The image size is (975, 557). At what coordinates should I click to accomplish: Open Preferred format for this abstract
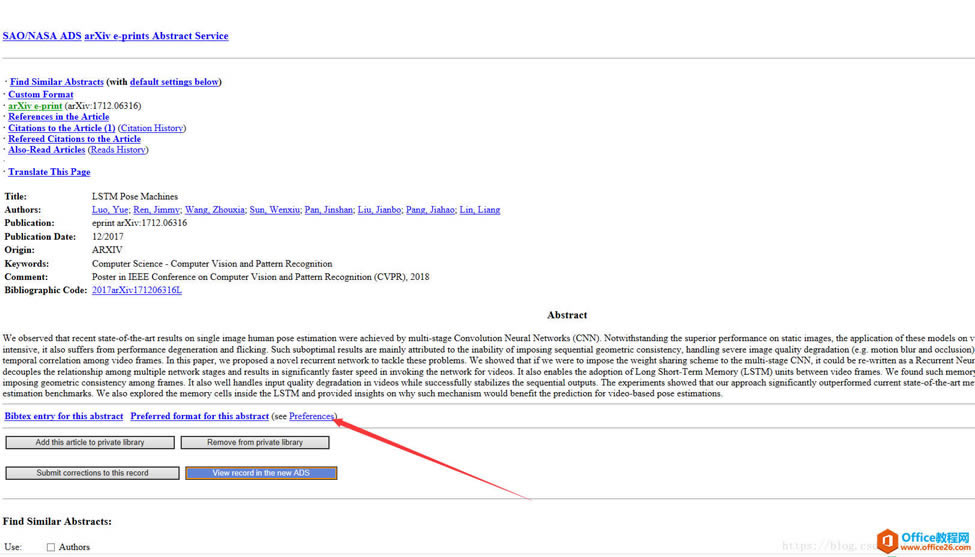tap(200, 417)
